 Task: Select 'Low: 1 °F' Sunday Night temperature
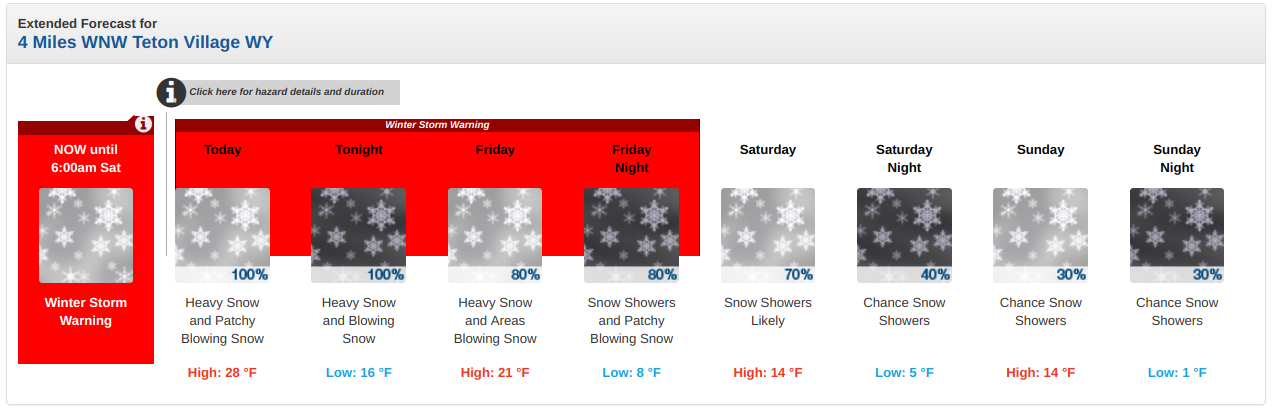(x=1177, y=373)
